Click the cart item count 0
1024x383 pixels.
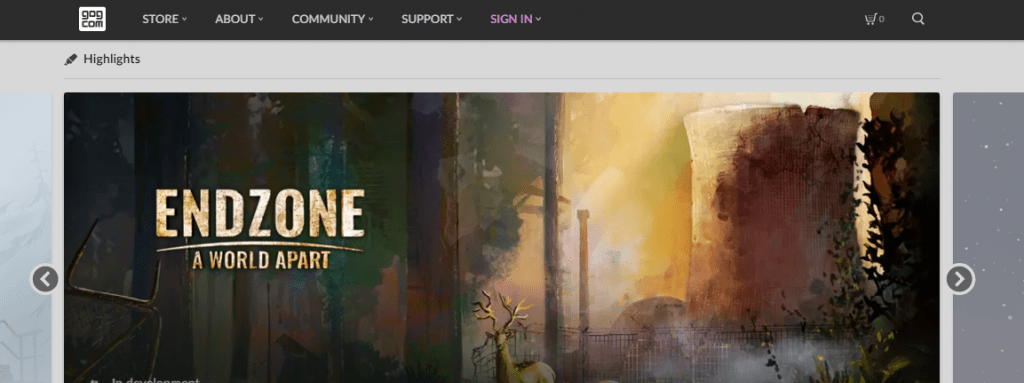point(882,20)
